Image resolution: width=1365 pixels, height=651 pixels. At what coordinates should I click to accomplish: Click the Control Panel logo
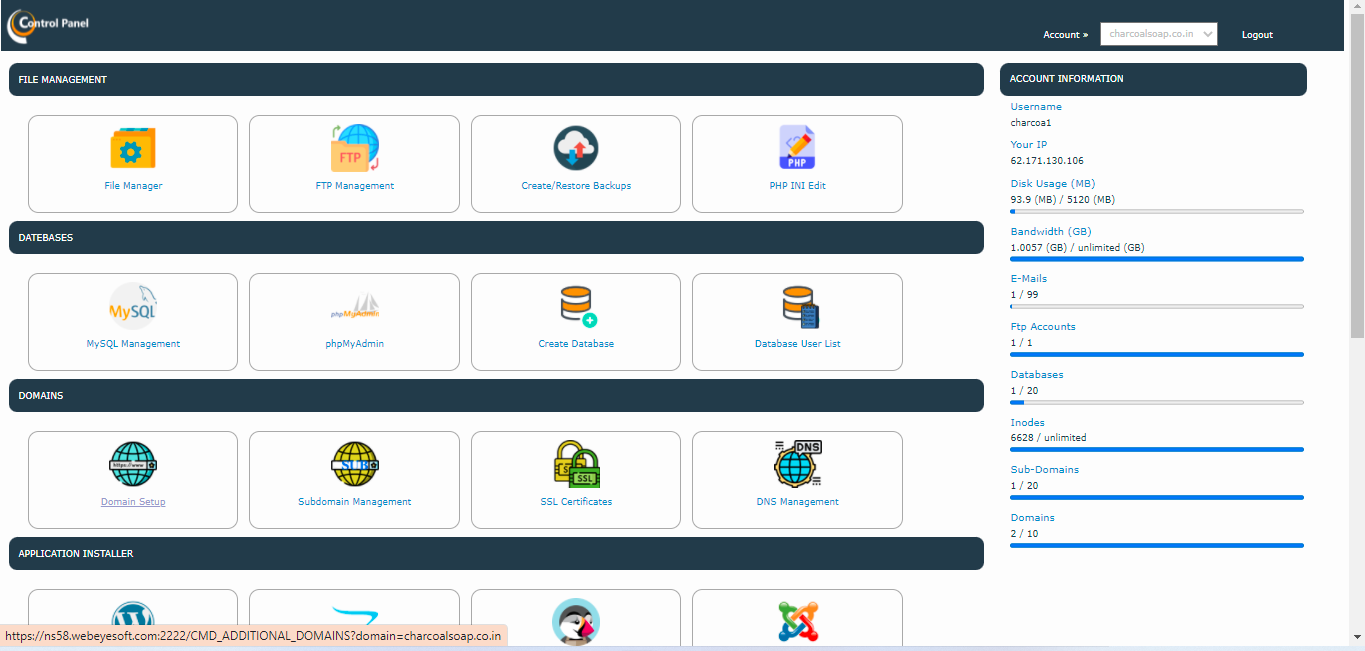[48, 25]
